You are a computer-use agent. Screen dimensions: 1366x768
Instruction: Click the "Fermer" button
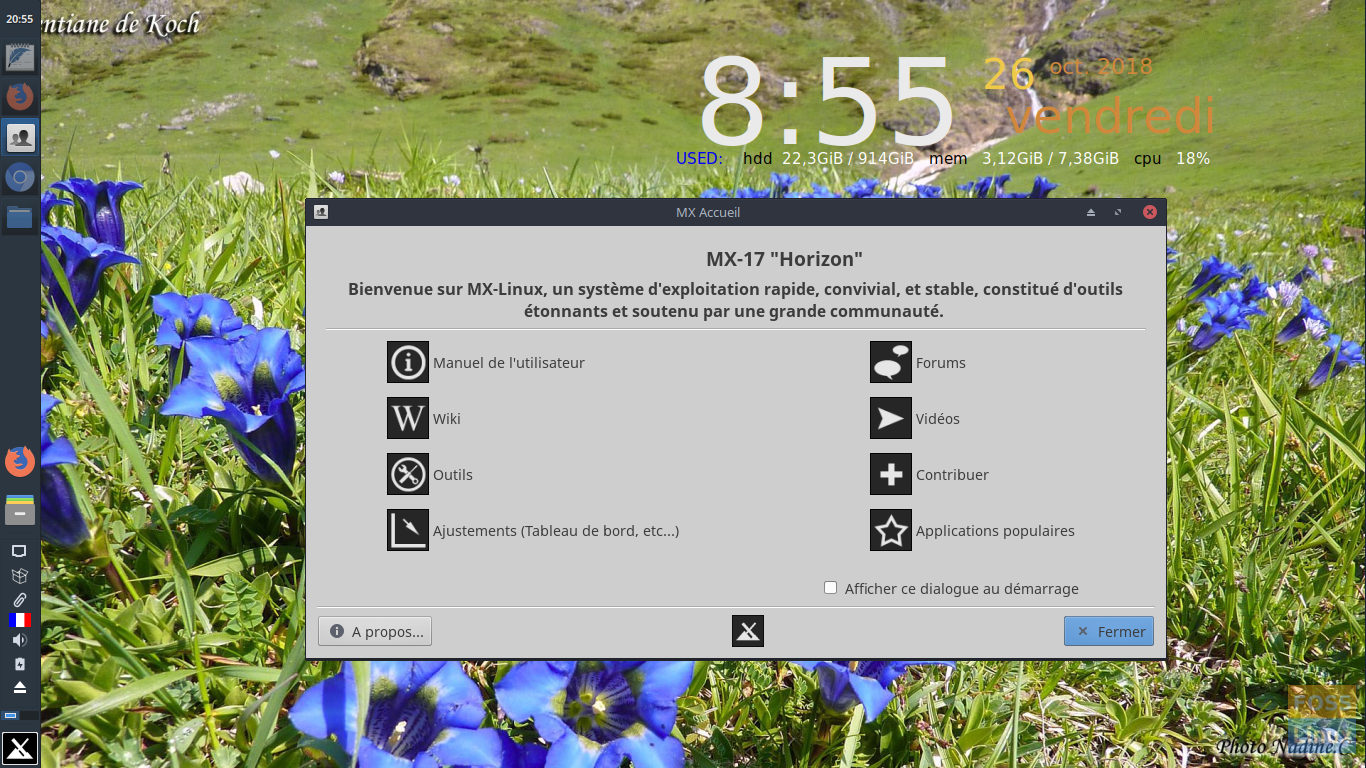(1108, 631)
